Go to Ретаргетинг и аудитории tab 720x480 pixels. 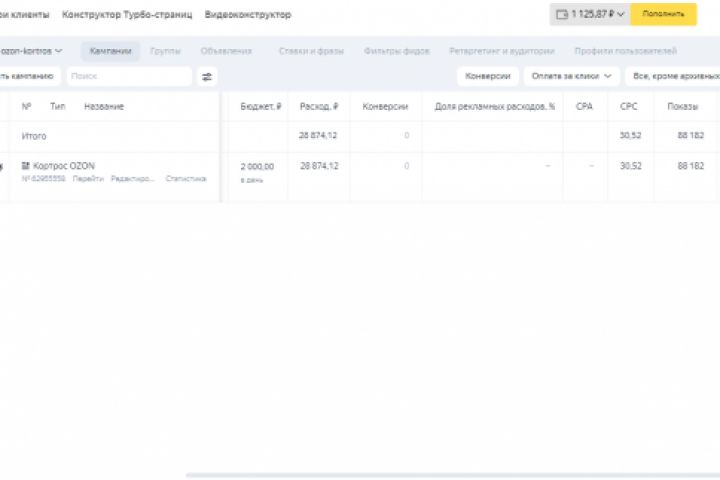pyautogui.click(x=501, y=51)
